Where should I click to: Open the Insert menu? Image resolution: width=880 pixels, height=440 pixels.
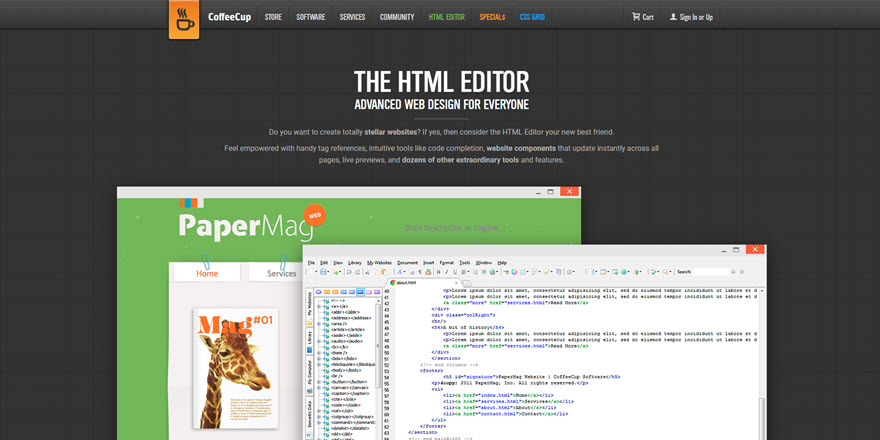429,263
